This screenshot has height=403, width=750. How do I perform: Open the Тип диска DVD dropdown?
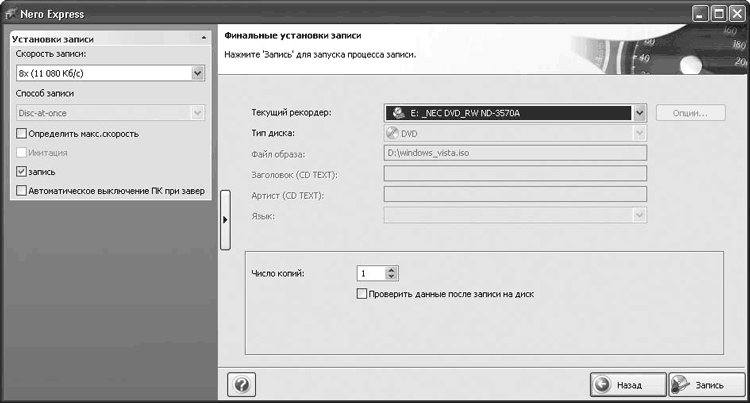tap(640, 133)
